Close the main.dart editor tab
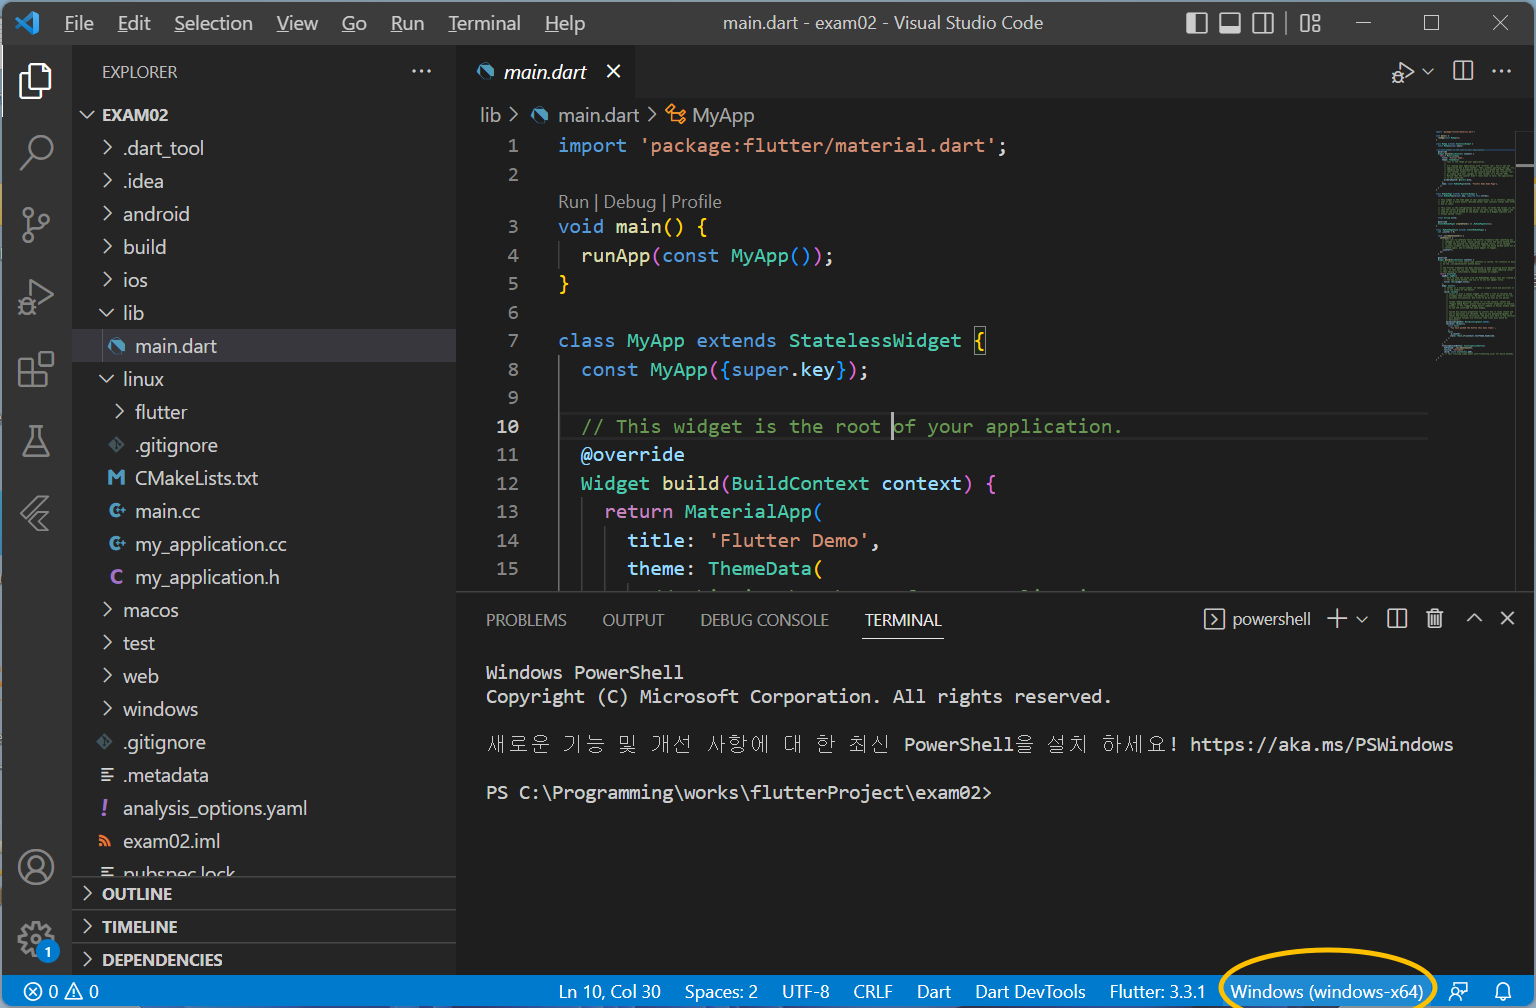1536x1008 pixels. [613, 72]
